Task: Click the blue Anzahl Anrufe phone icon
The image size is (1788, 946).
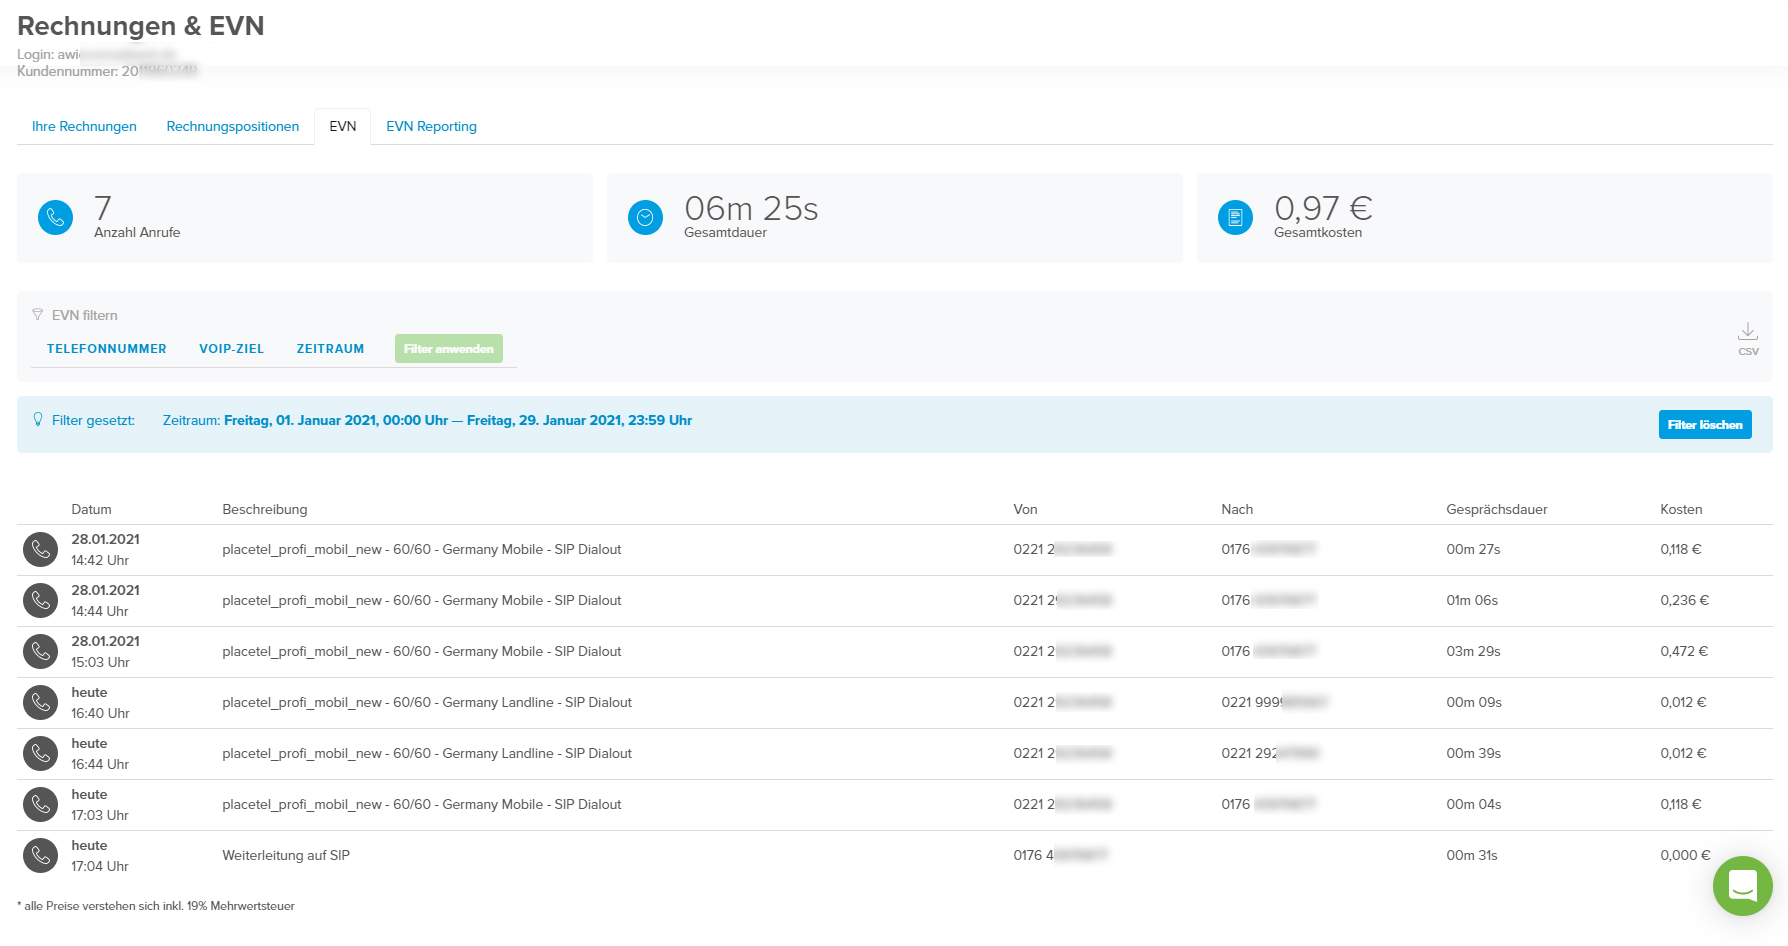Action: pyautogui.click(x=55, y=217)
